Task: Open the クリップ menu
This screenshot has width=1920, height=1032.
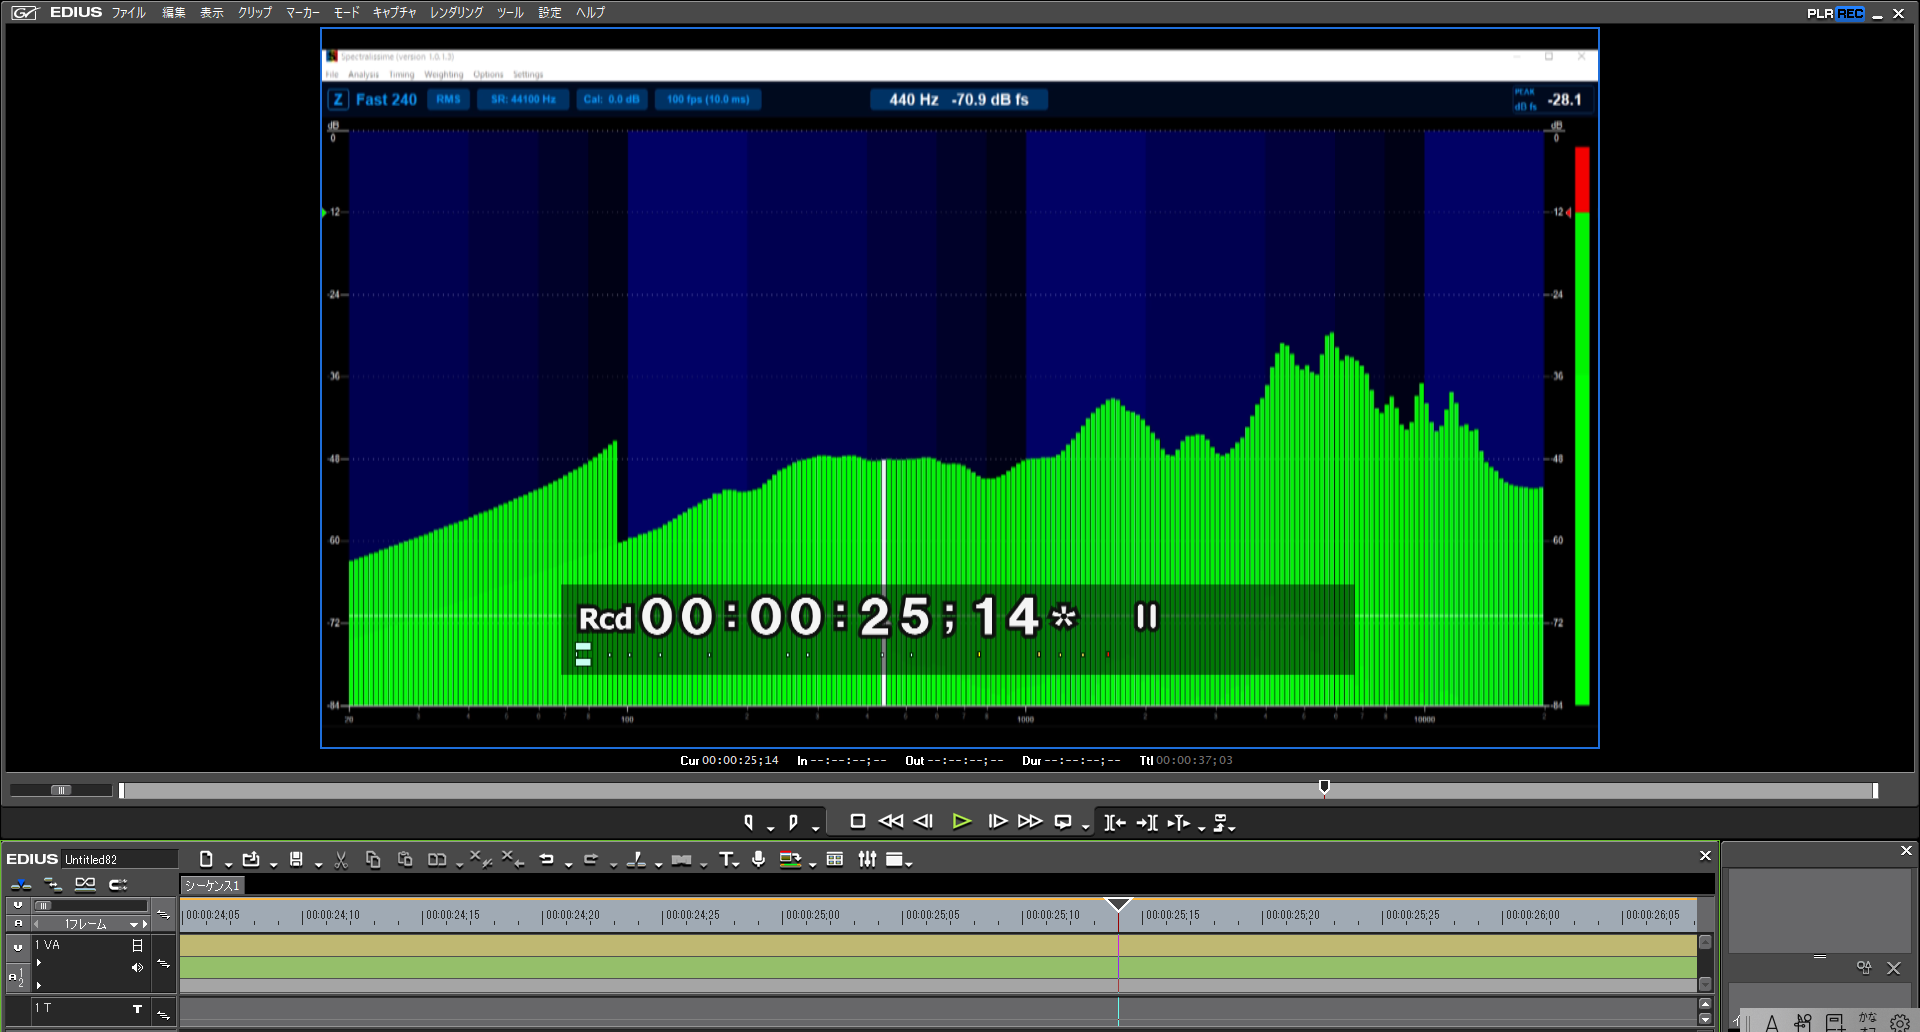Action: 255,13
